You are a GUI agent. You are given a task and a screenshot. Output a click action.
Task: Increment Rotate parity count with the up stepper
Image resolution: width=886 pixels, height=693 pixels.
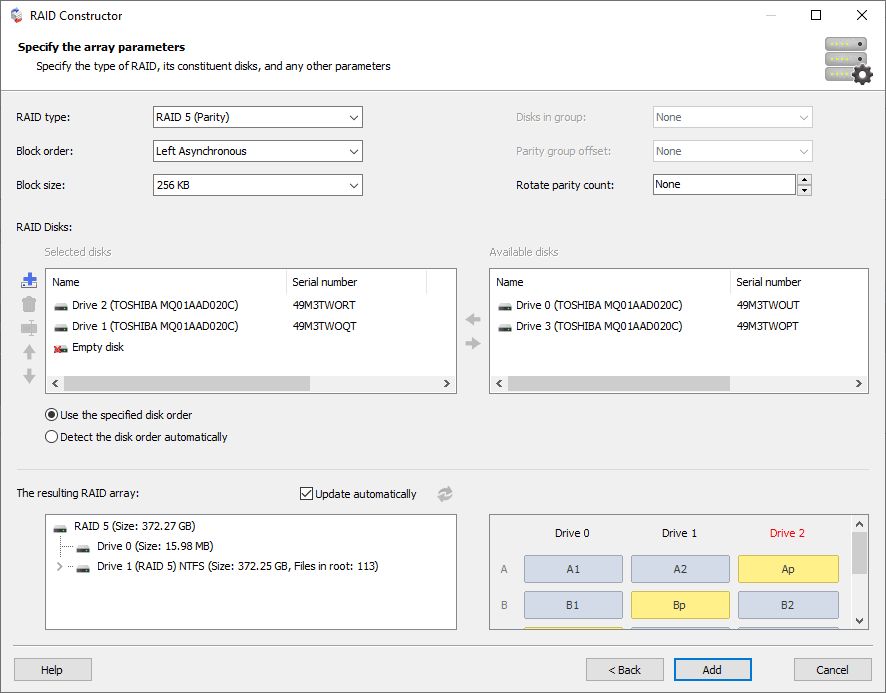tap(806, 179)
